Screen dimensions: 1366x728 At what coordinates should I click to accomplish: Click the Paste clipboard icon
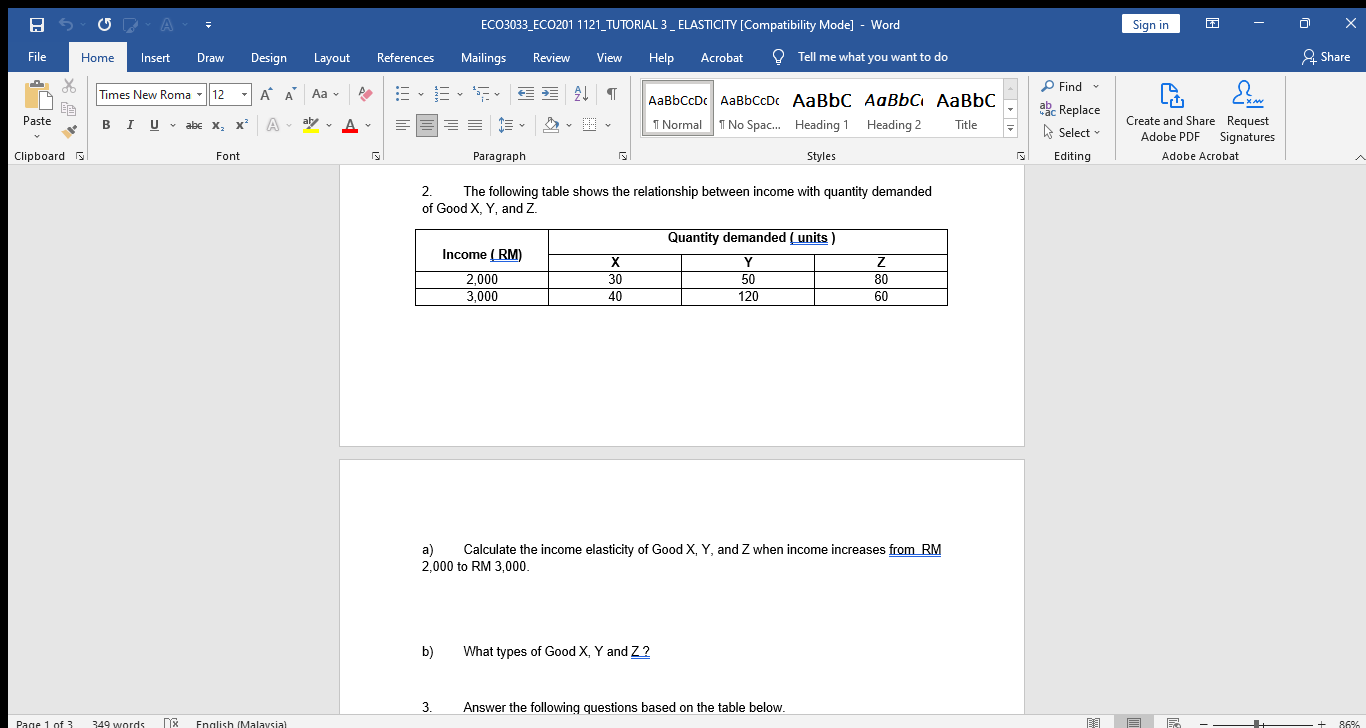[x=37, y=96]
